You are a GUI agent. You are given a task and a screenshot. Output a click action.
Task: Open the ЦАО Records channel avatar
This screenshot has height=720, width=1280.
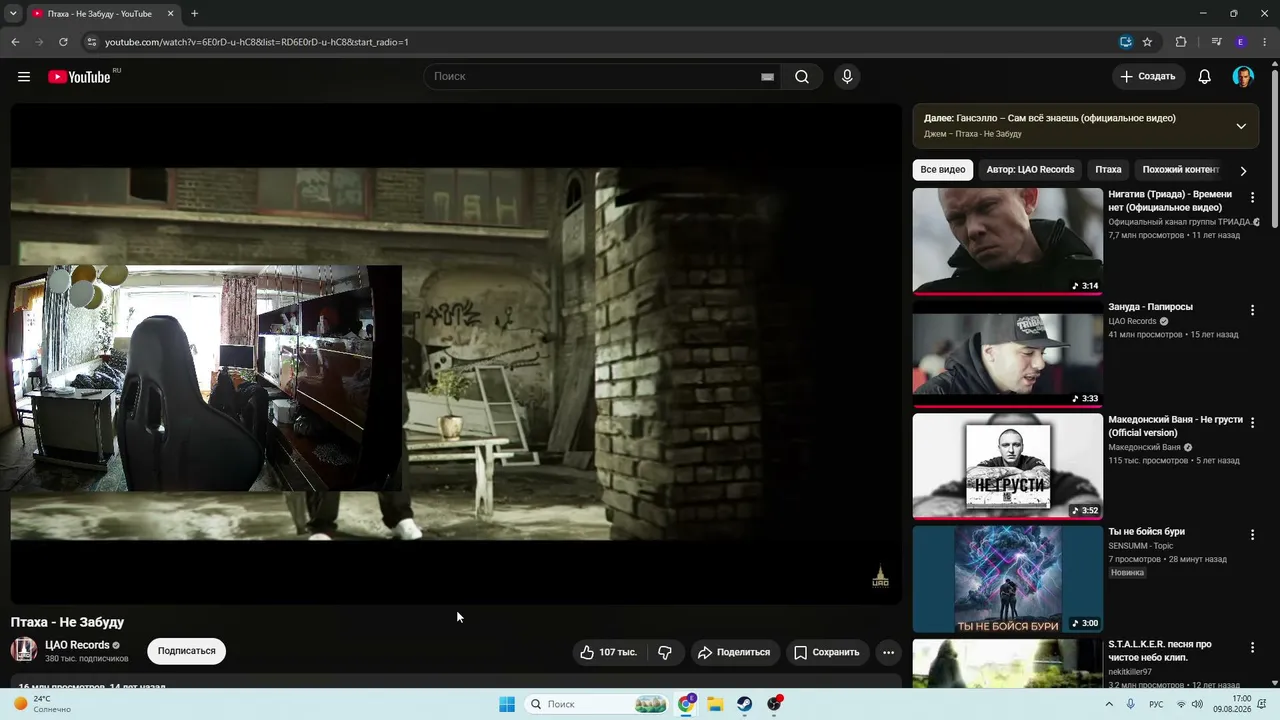point(24,650)
